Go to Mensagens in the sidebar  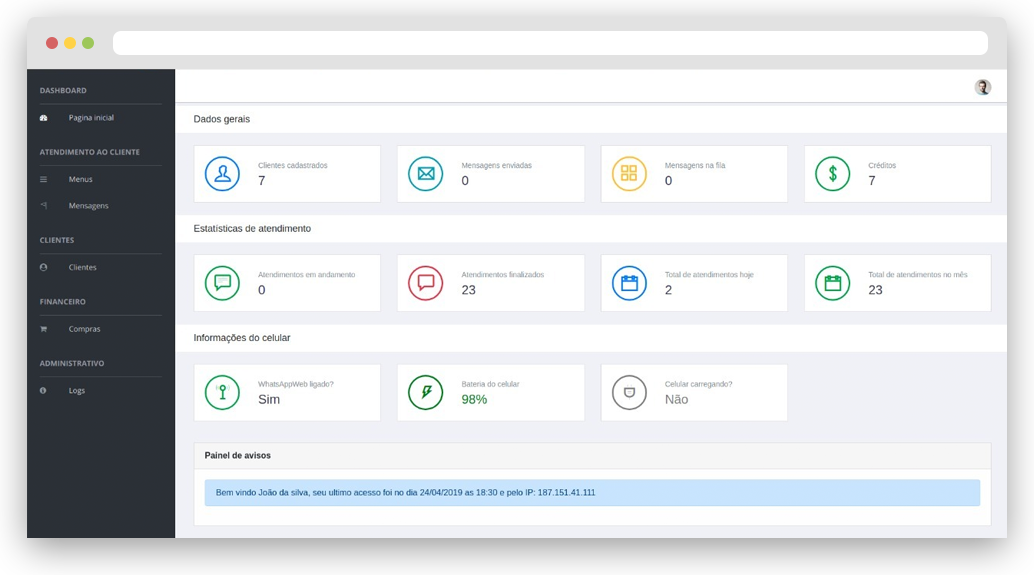[x=88, y=206]
